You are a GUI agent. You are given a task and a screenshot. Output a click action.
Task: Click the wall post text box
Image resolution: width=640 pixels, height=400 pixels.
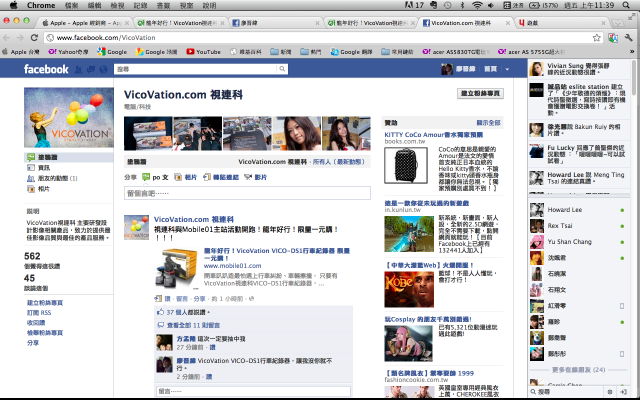[247, 193]
